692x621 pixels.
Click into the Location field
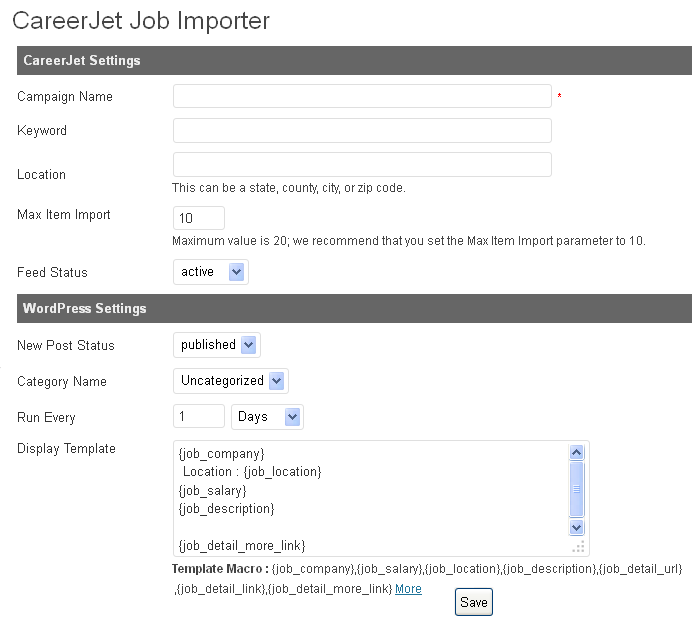tap(362, 165)
